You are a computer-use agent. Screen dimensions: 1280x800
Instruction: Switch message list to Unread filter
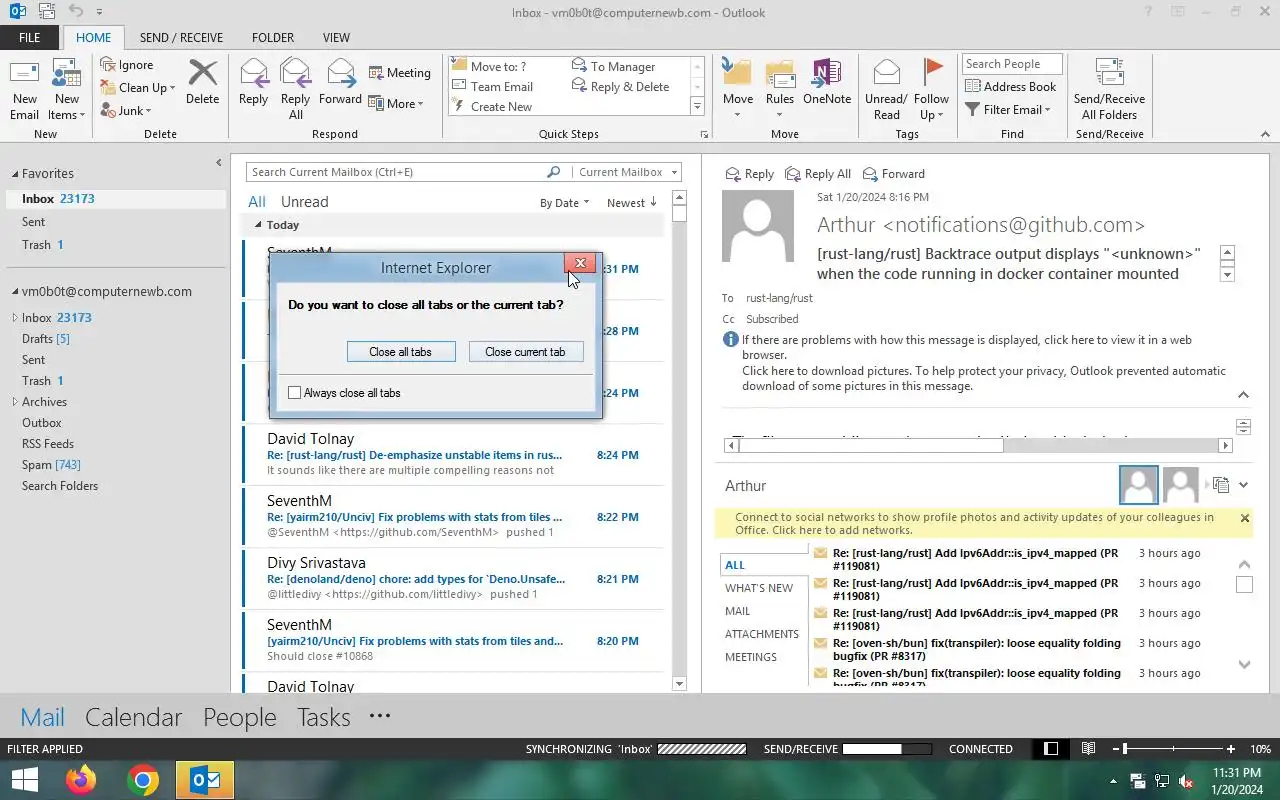[304, 202]
